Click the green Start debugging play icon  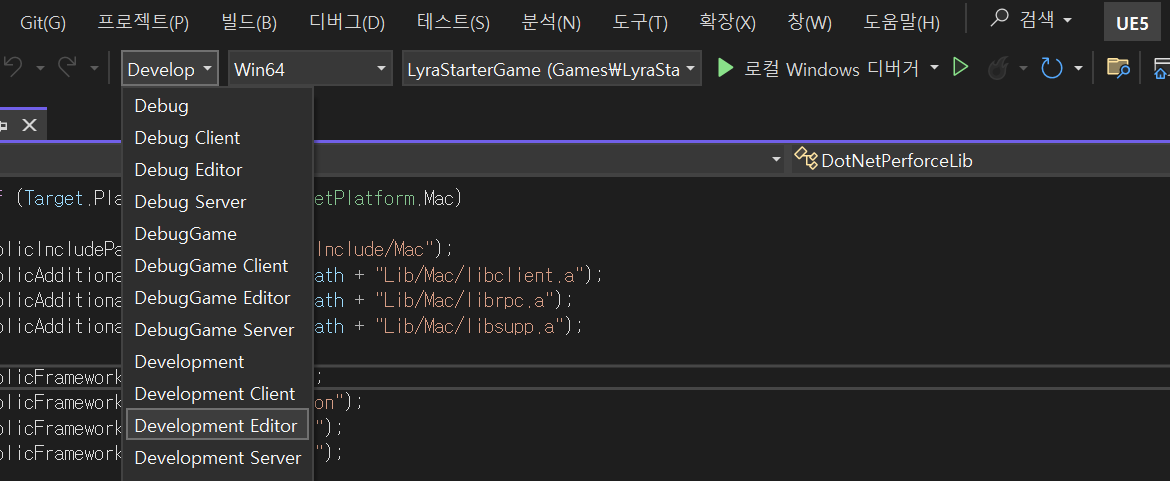(724, 69)
